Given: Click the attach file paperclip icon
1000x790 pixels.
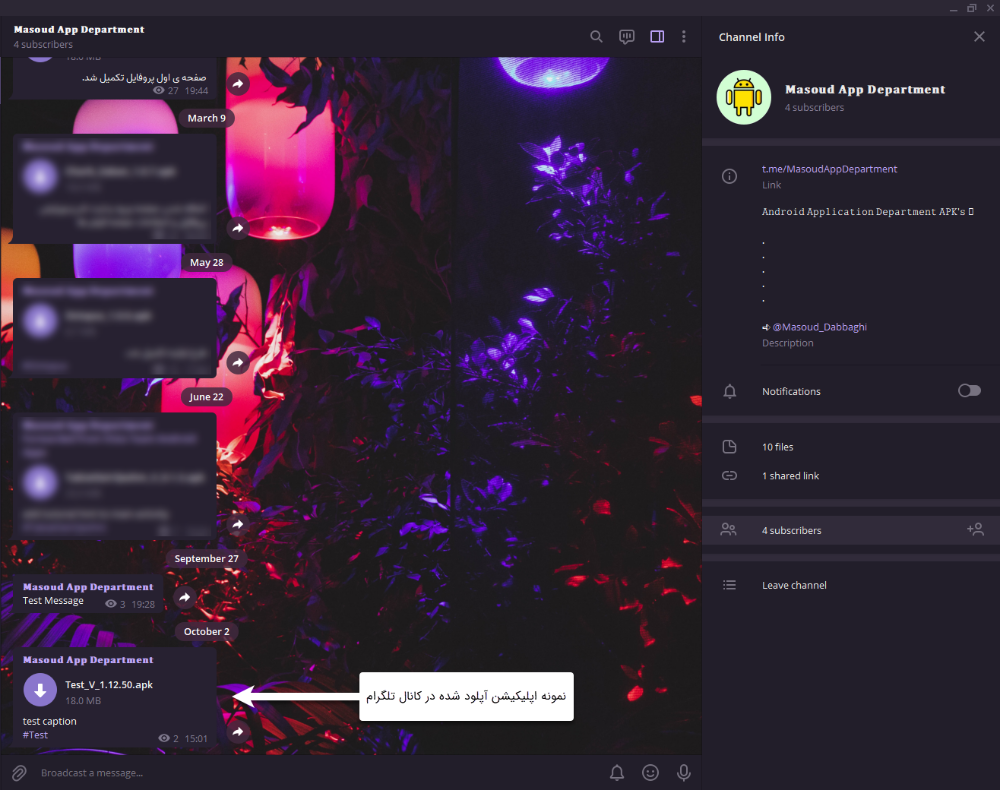Looking at the screenshot, I should (19, 773).
